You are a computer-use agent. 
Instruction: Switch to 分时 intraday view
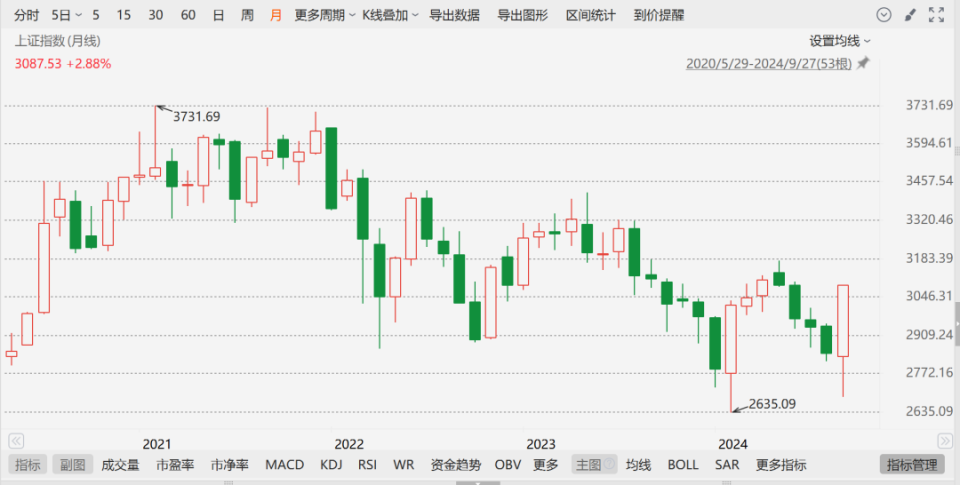coord(26,15)
